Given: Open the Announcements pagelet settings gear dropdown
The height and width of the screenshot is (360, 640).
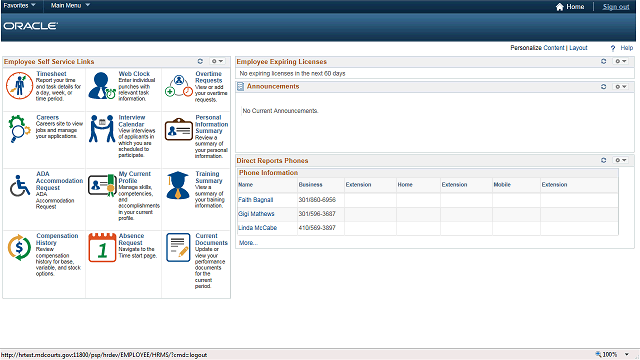Looking at the screenshot, I should tap(621, 87).
